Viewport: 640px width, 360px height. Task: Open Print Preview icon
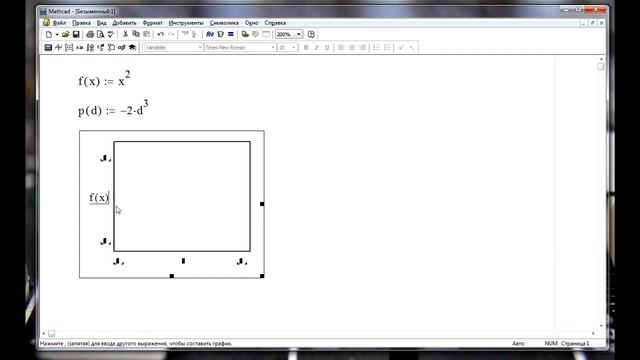(100, 34)
